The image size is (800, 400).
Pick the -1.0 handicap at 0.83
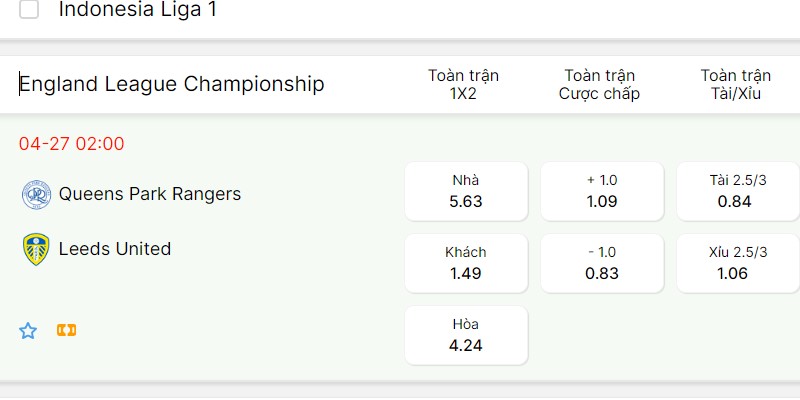pyautogui.click(x=602, y=263)
